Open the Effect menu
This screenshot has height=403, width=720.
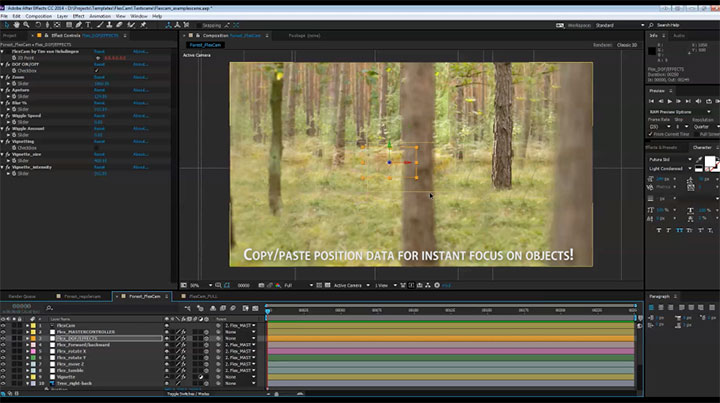pos(79,16)
